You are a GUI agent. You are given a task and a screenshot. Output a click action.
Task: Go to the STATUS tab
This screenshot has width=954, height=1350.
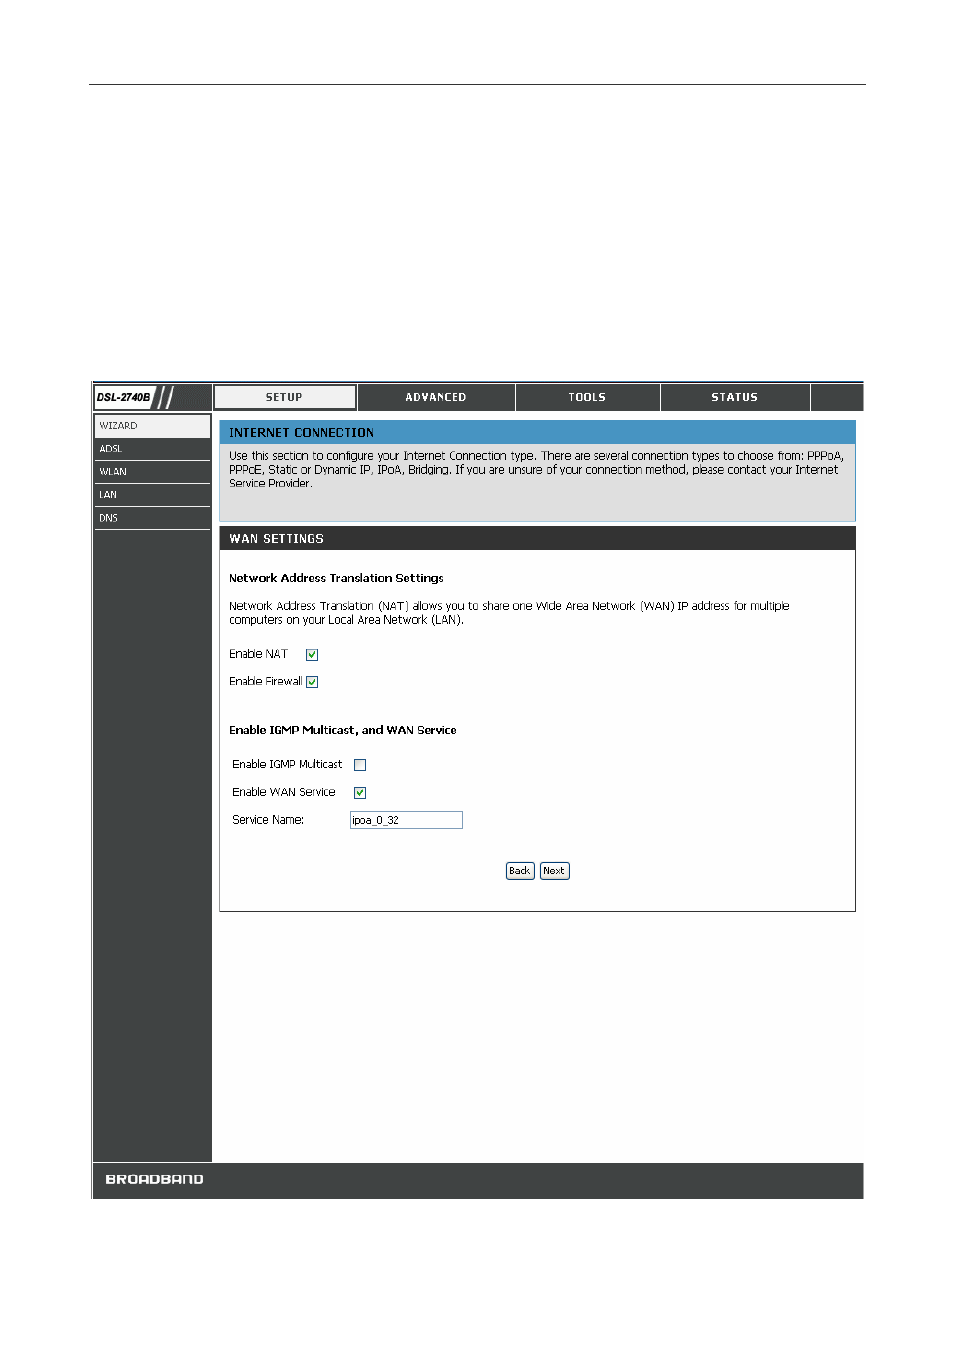pyautogui.click(x=734, y=397)
